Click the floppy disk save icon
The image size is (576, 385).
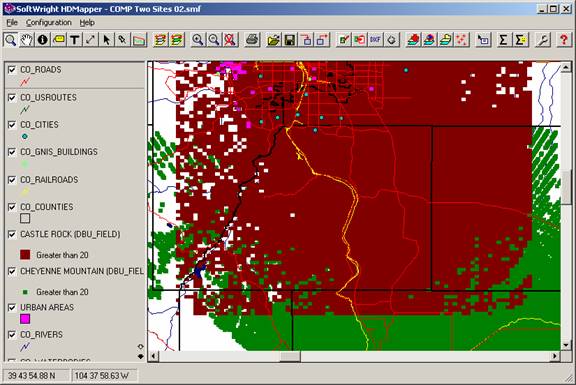point(290,40)
